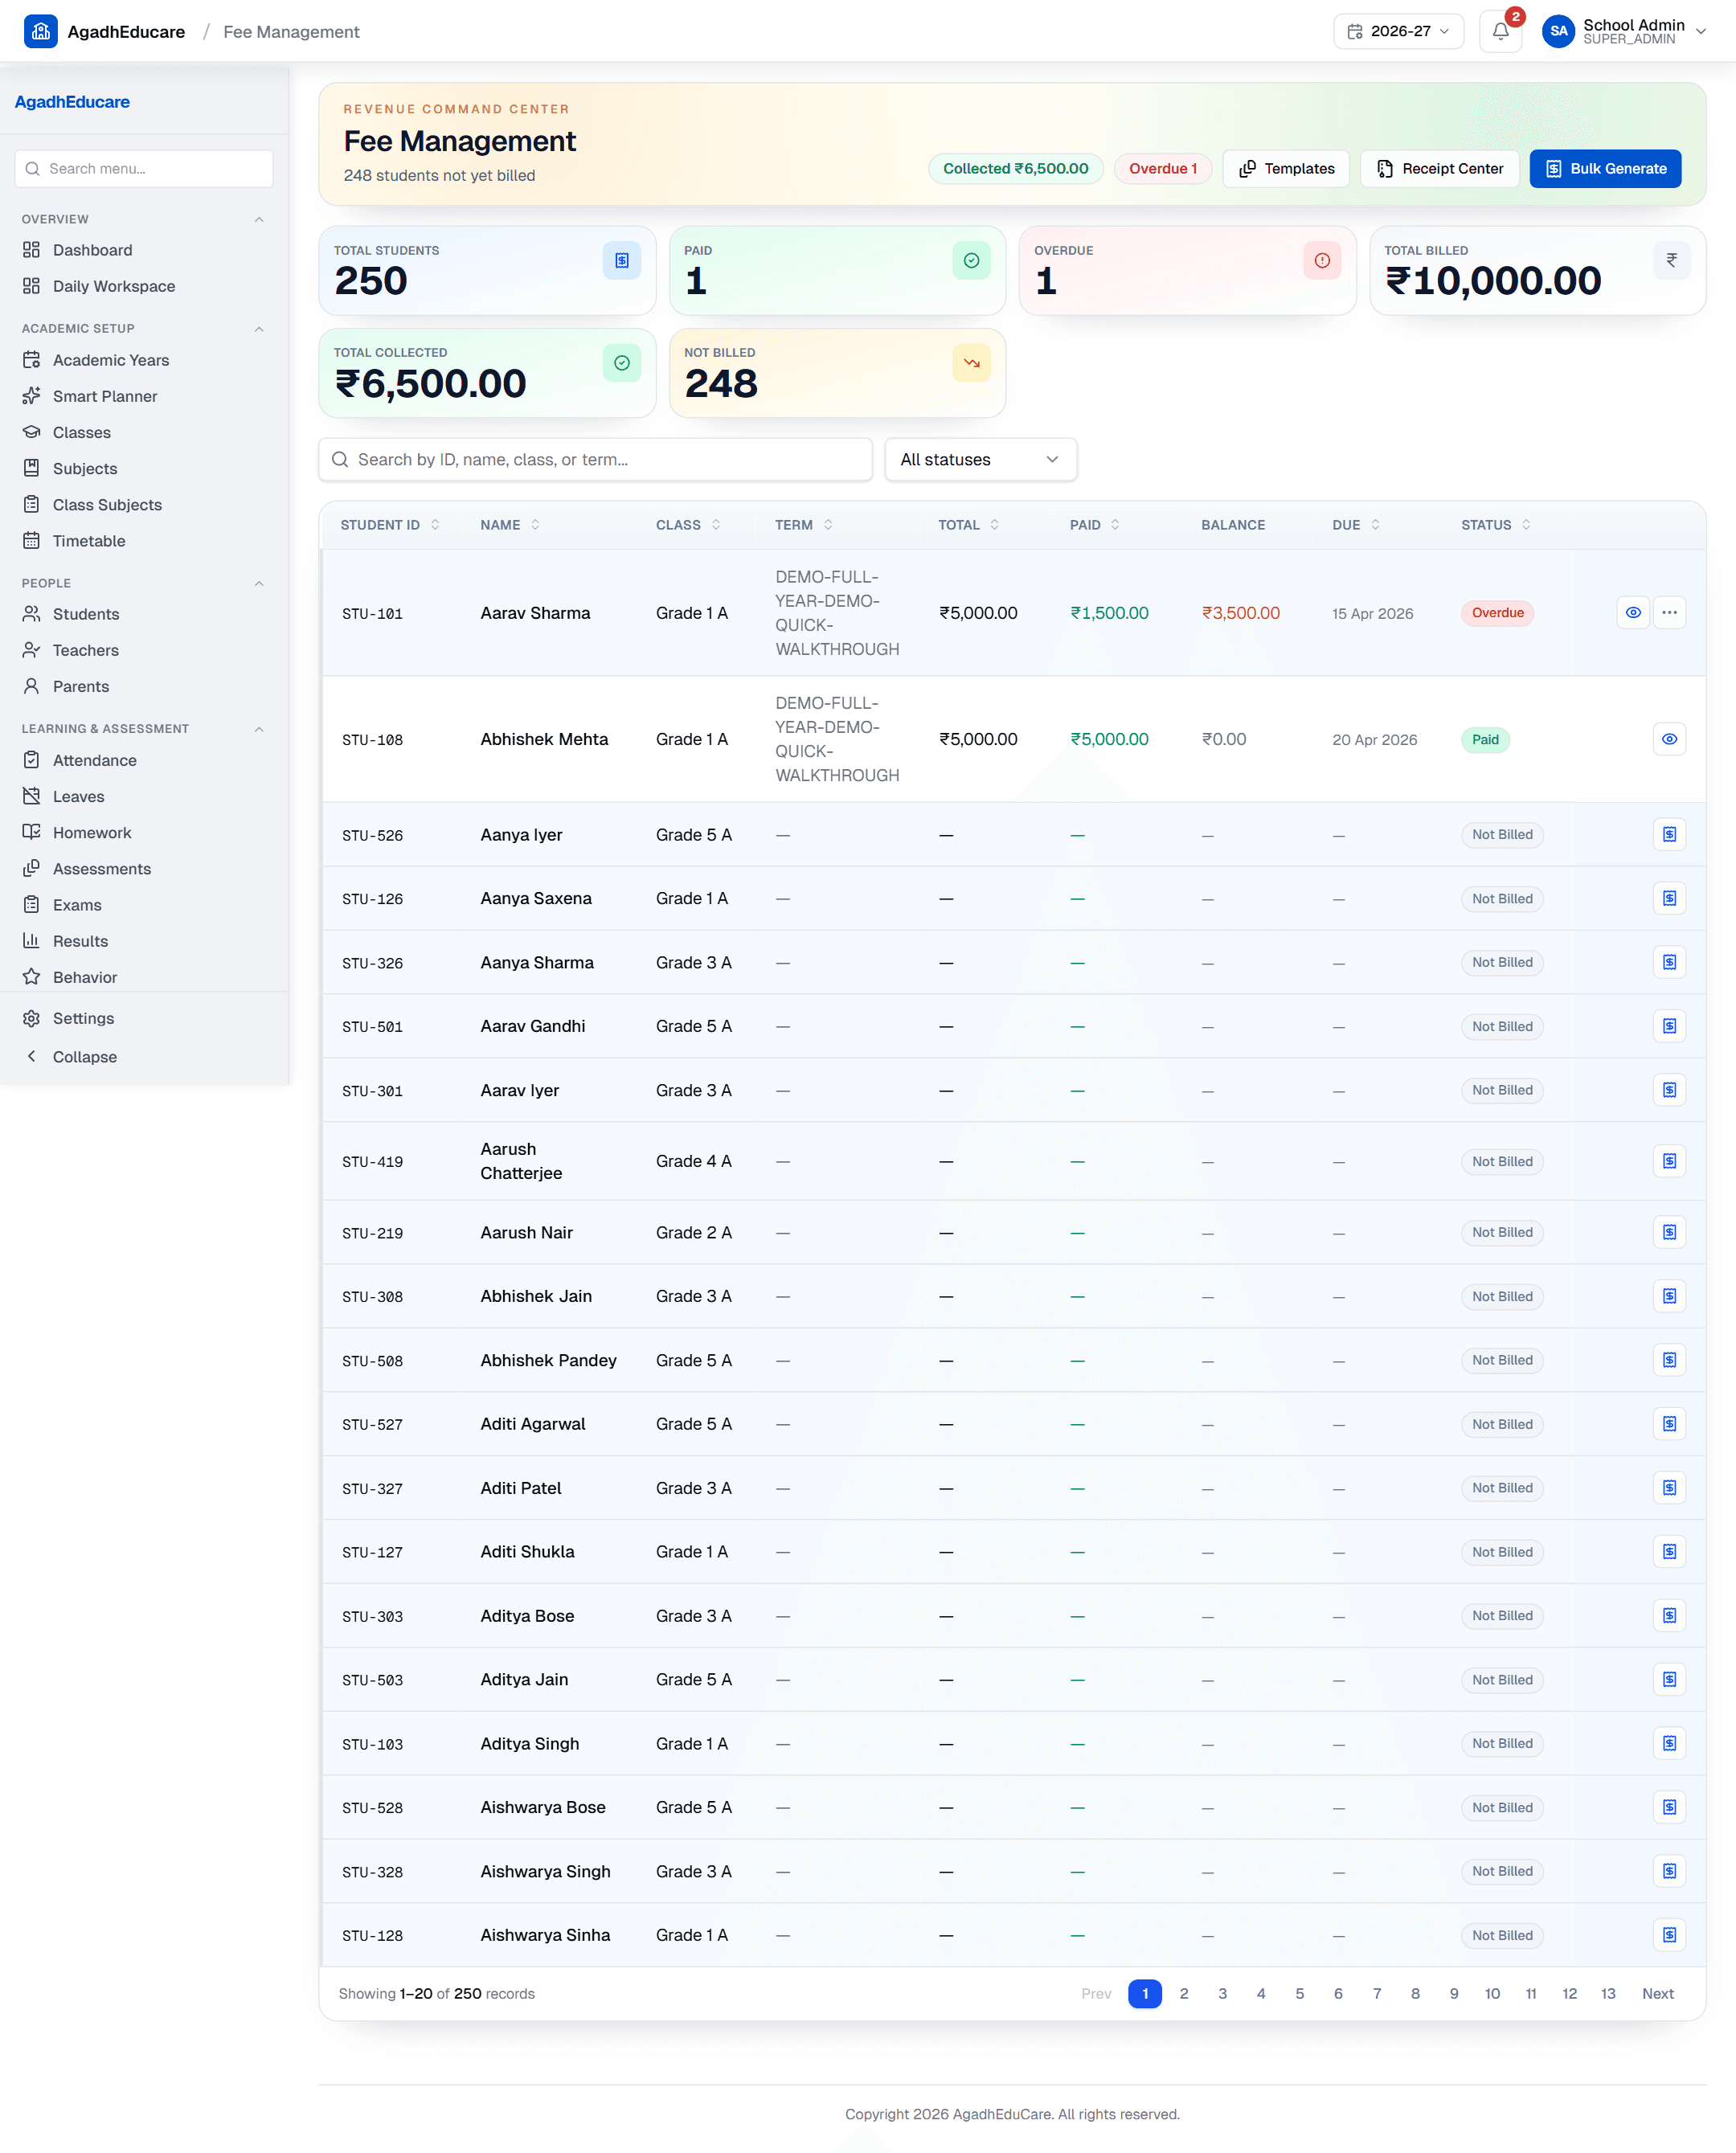
Task: Click the AgadhEducare logo icon
Action: 41,31
